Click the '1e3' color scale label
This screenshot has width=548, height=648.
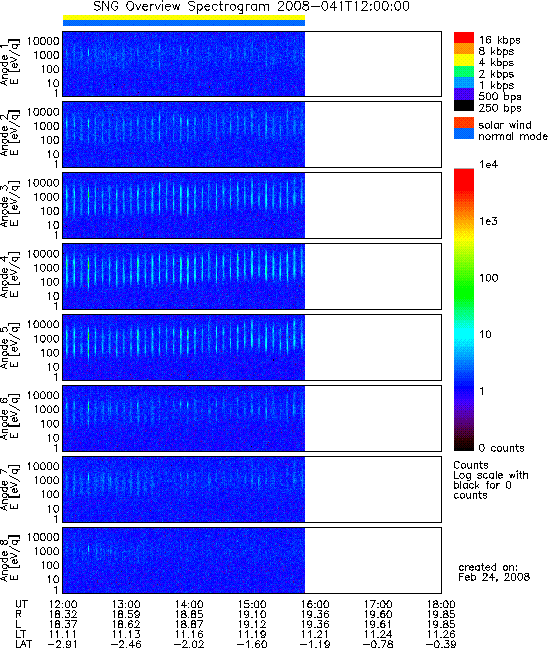488,221
